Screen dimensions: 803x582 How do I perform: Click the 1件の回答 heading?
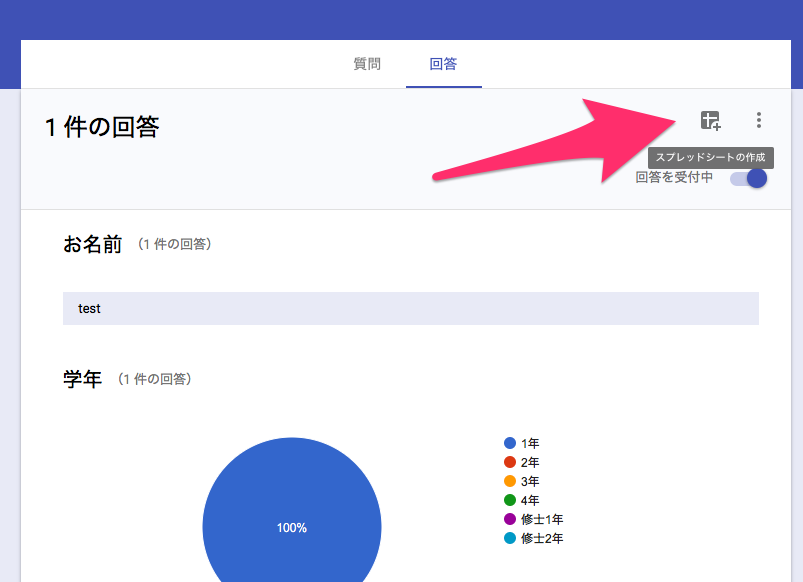(100, 127)
